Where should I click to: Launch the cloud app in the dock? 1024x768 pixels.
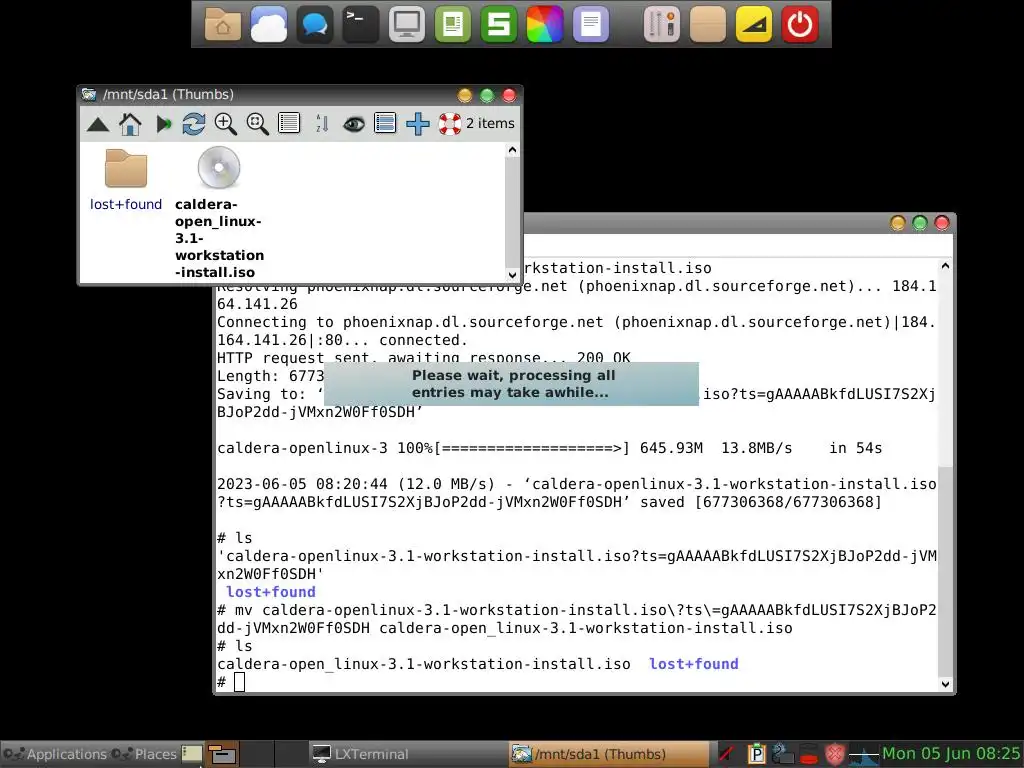(268, 24)
